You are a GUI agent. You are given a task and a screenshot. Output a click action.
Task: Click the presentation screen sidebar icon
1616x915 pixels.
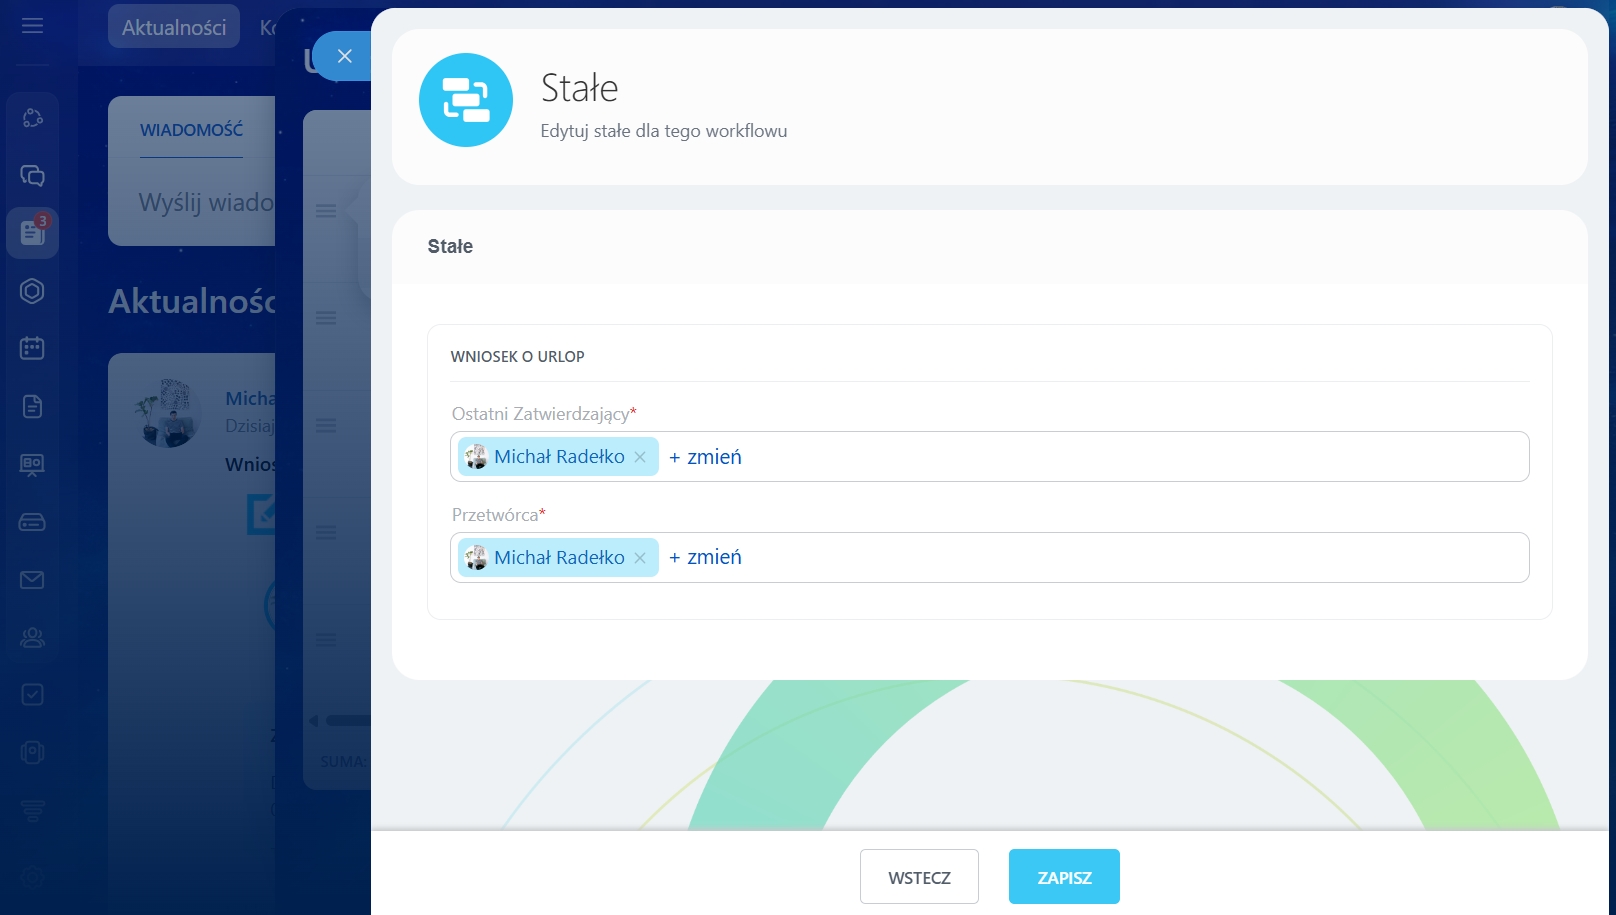[32, 464]
